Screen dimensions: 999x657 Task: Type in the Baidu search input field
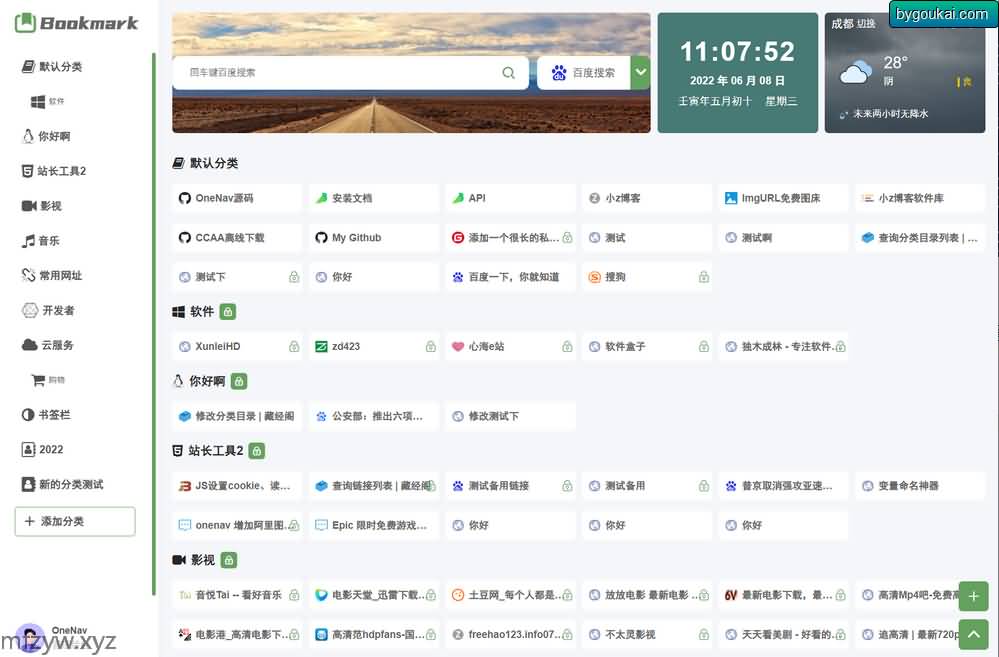click(x=340, y=73)
